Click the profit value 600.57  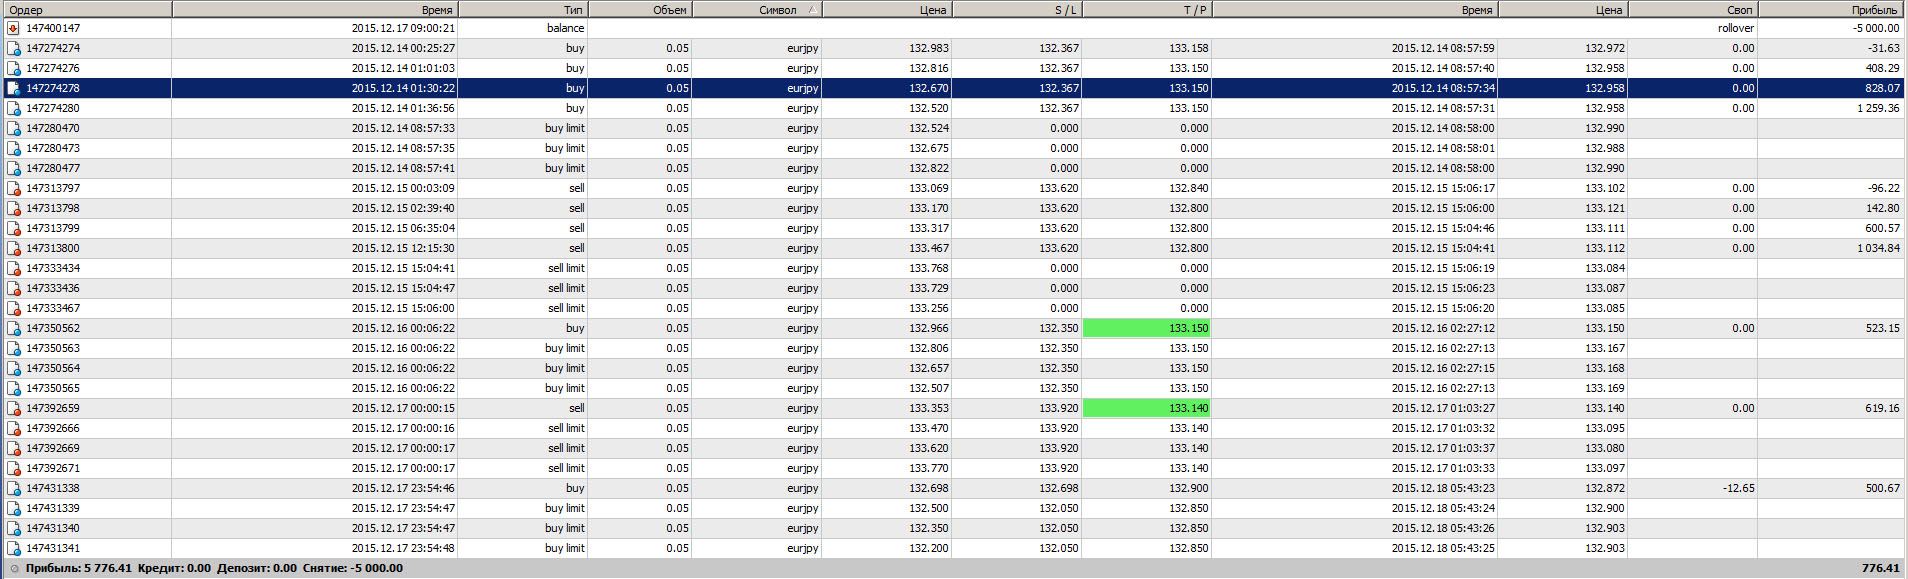click(x=1882, y=228)
